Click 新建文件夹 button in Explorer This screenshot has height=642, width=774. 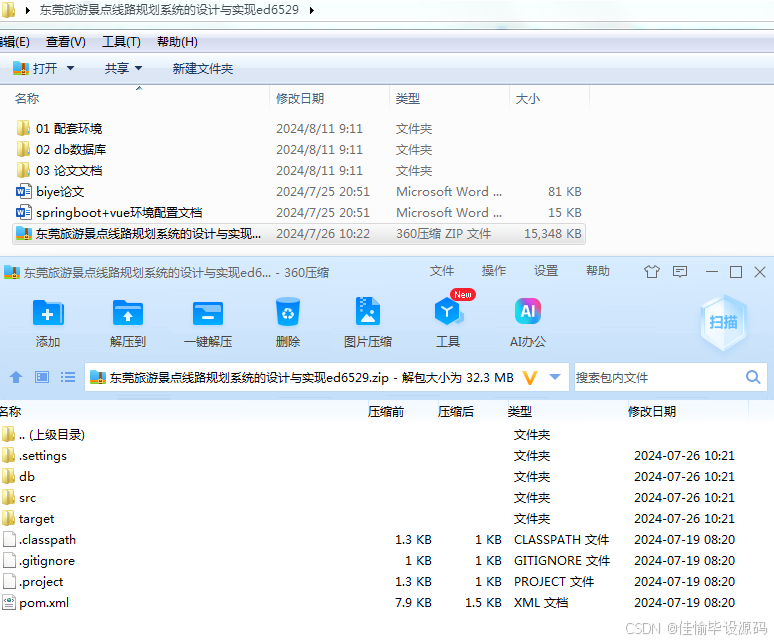203,69
